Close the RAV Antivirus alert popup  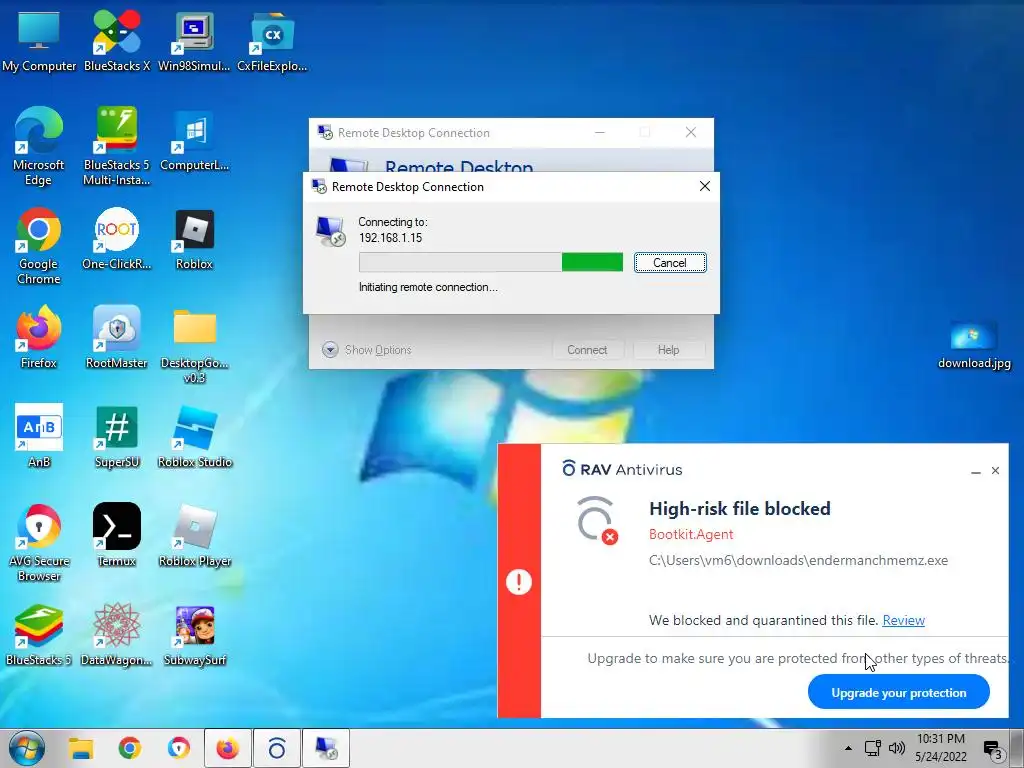click(995, 470)
